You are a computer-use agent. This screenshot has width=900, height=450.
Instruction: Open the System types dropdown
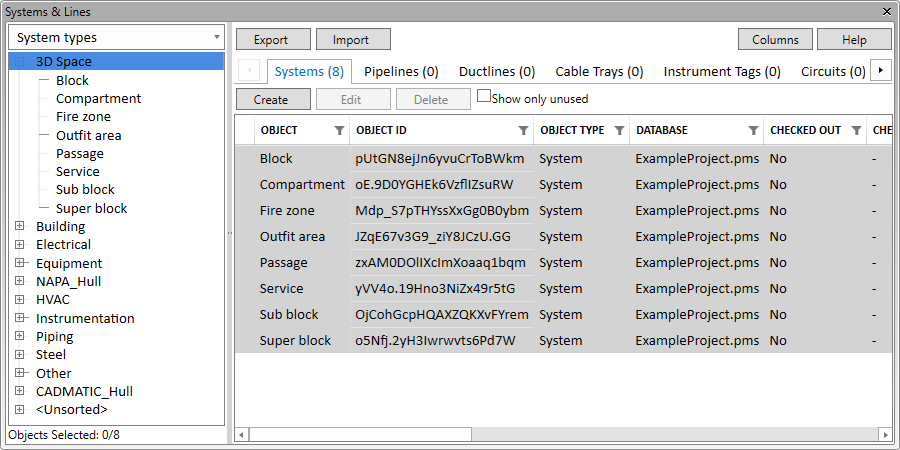click(216, 38)
